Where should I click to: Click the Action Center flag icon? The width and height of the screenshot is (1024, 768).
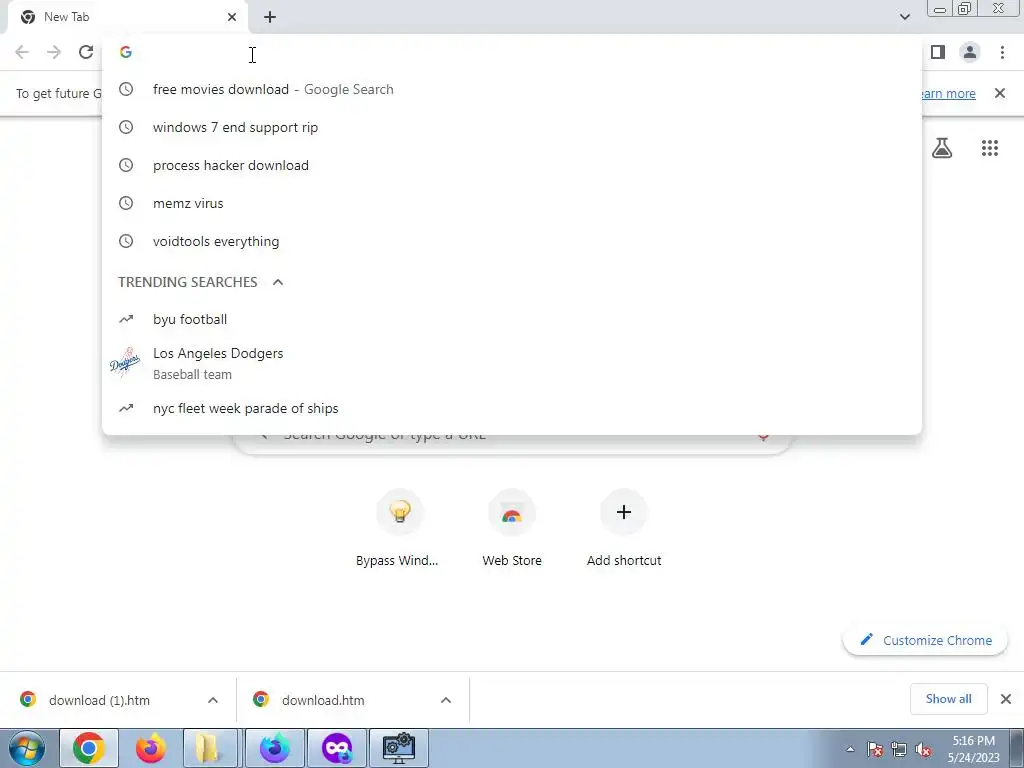tap(875, 749)
